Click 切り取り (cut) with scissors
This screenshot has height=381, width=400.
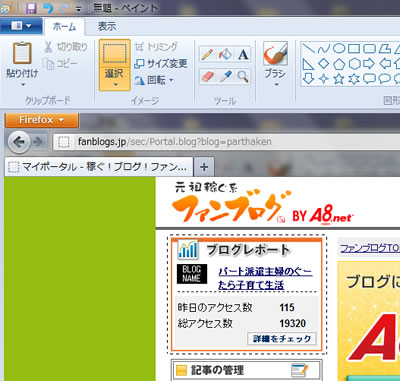[x=66, y=47]
